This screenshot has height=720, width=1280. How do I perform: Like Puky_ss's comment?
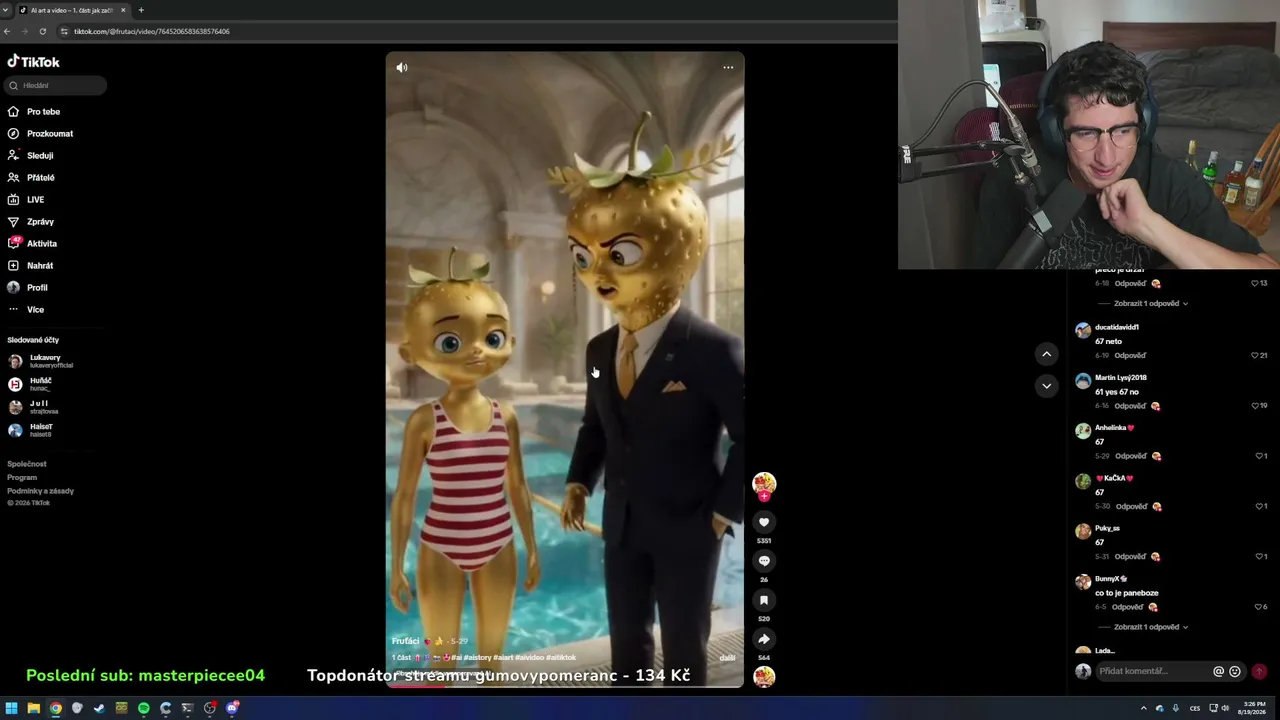point(1260,556)
